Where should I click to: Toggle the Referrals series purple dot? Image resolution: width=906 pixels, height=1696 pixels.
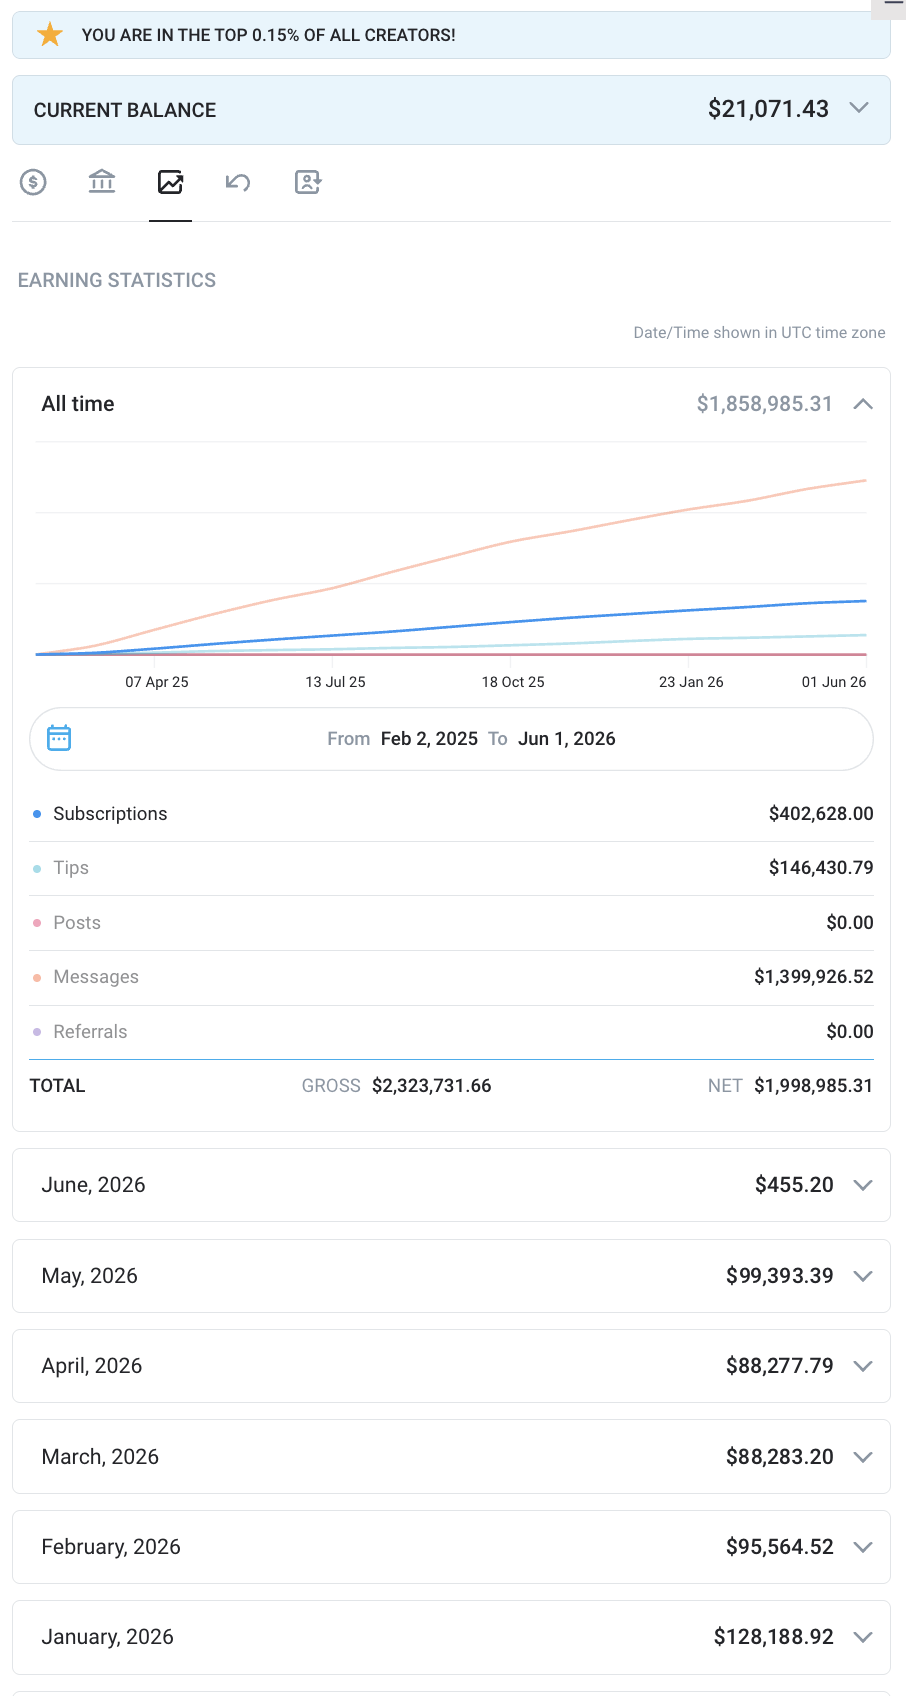coord(37,1032)
